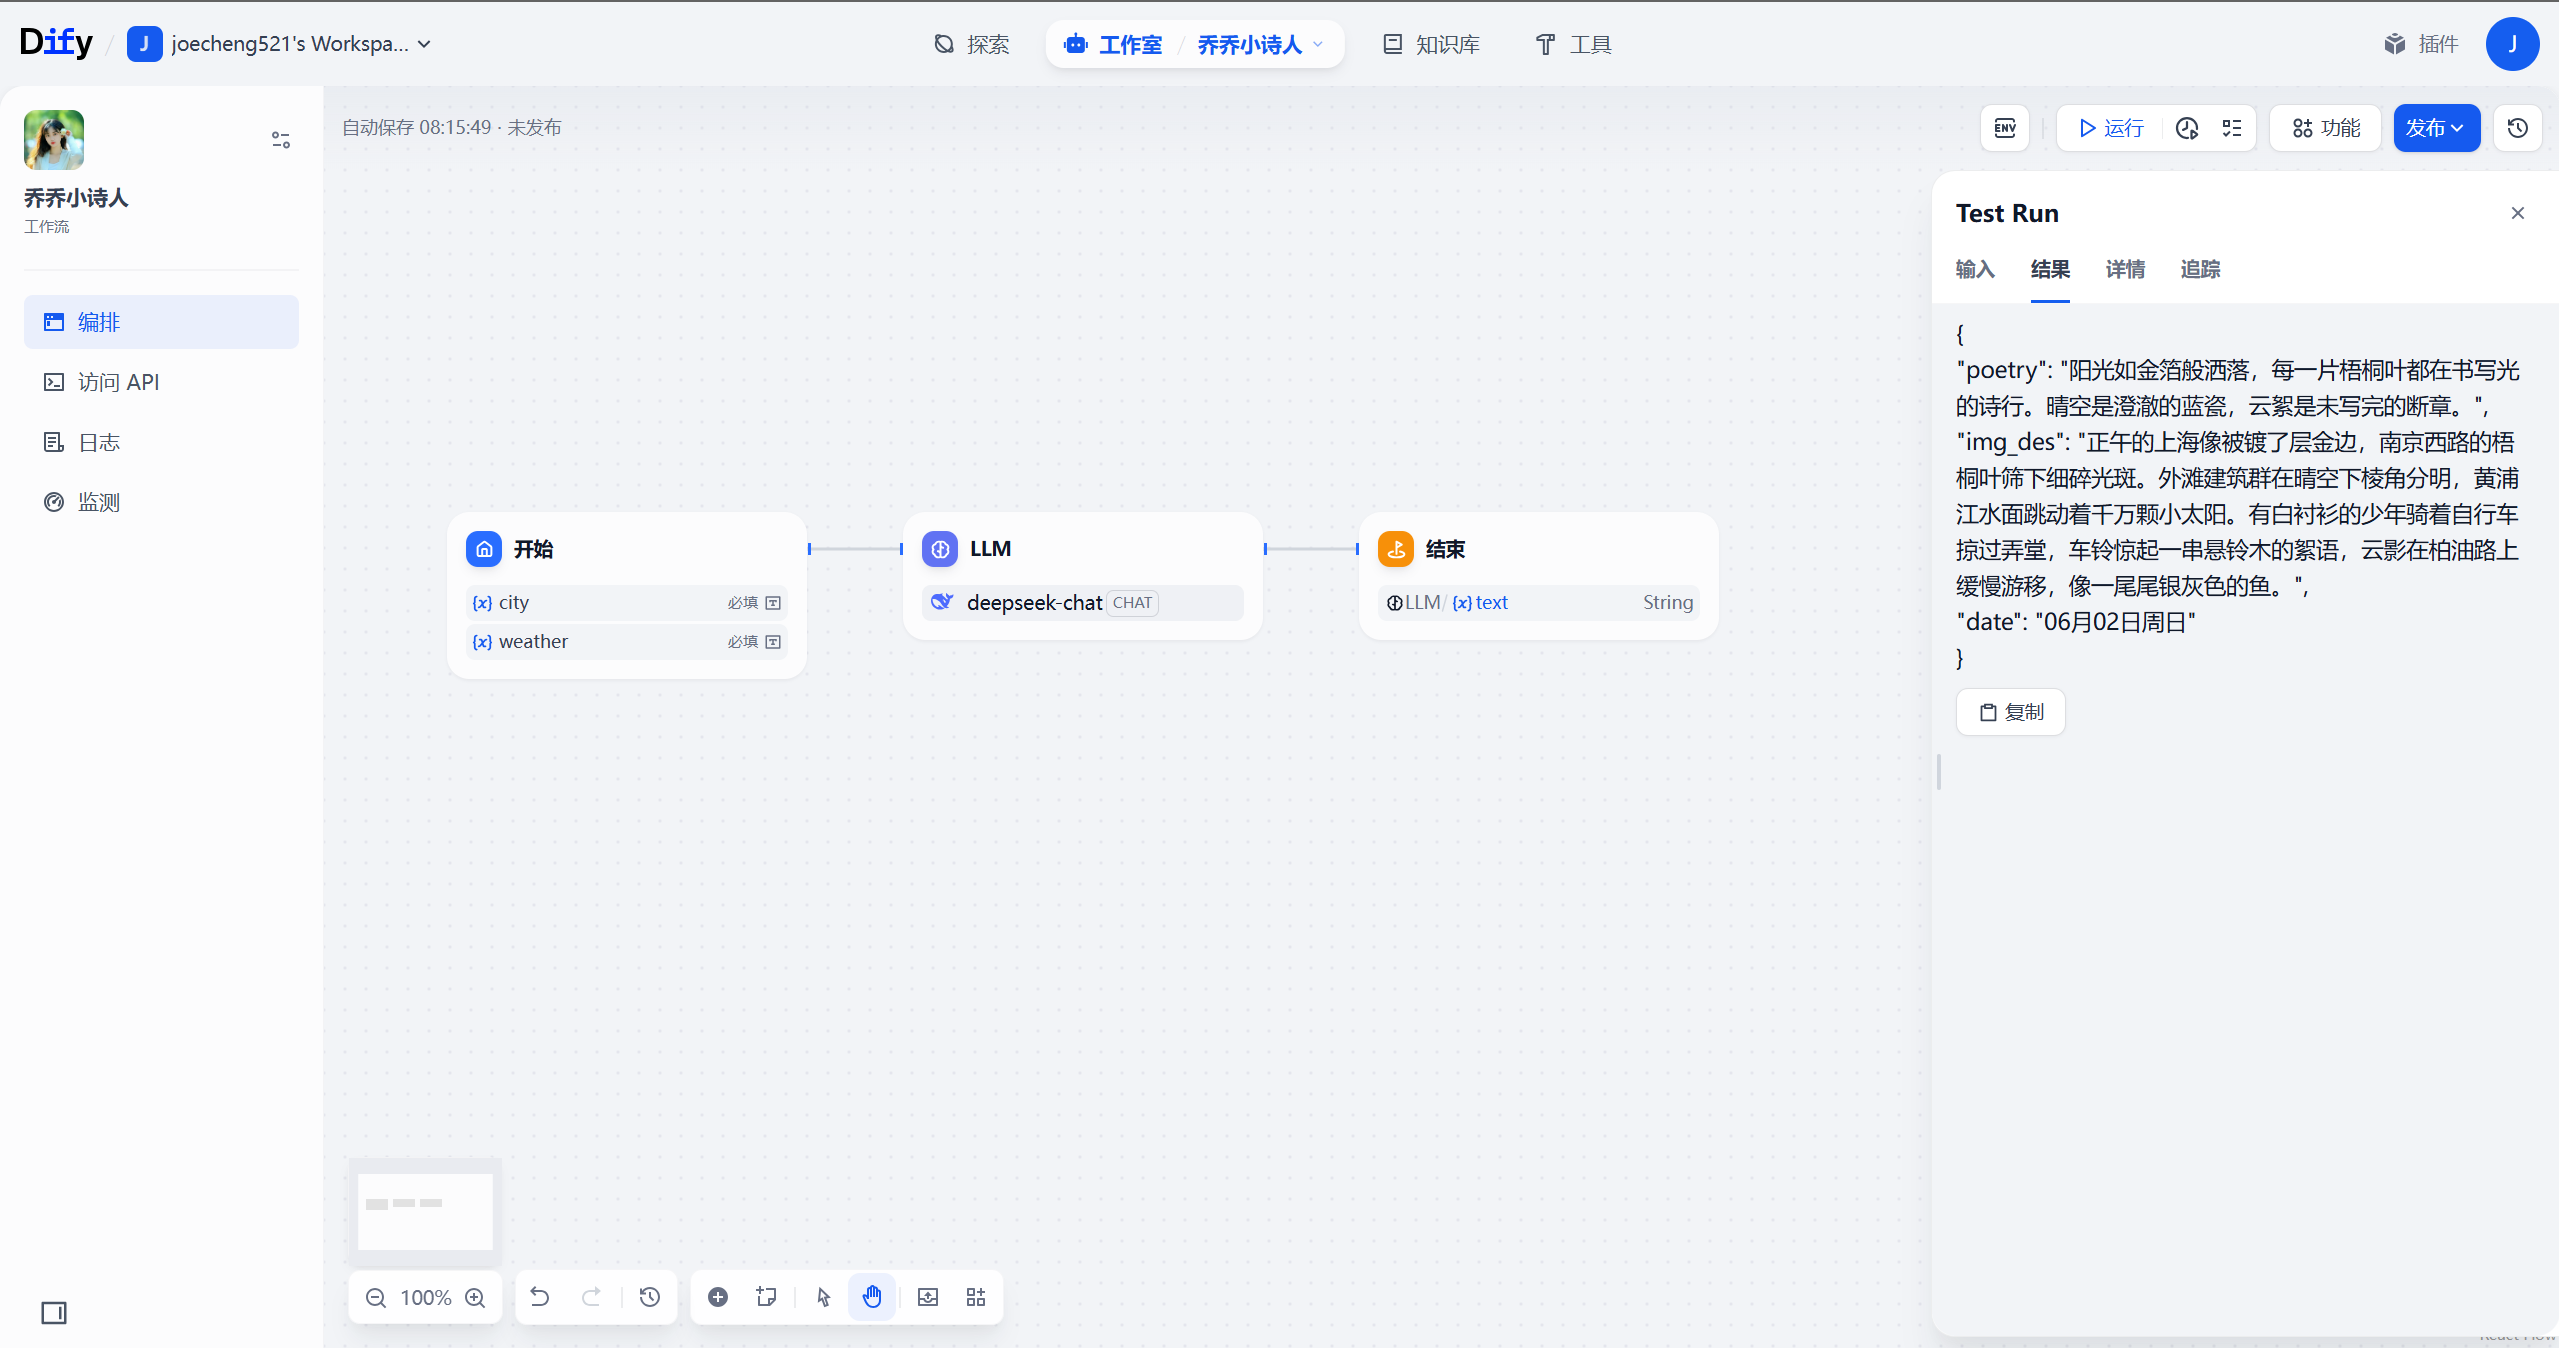Undo last action with undo arrow

540,1297
